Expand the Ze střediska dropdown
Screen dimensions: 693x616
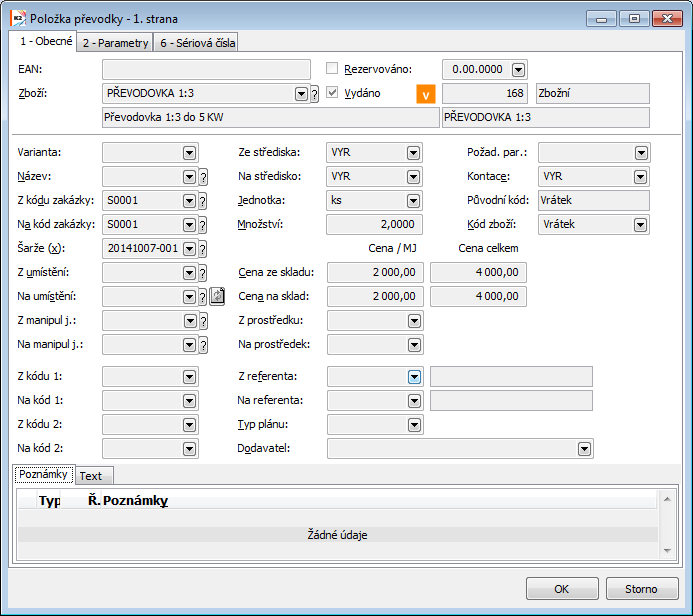pyautogui.click(x=413, y=153)
